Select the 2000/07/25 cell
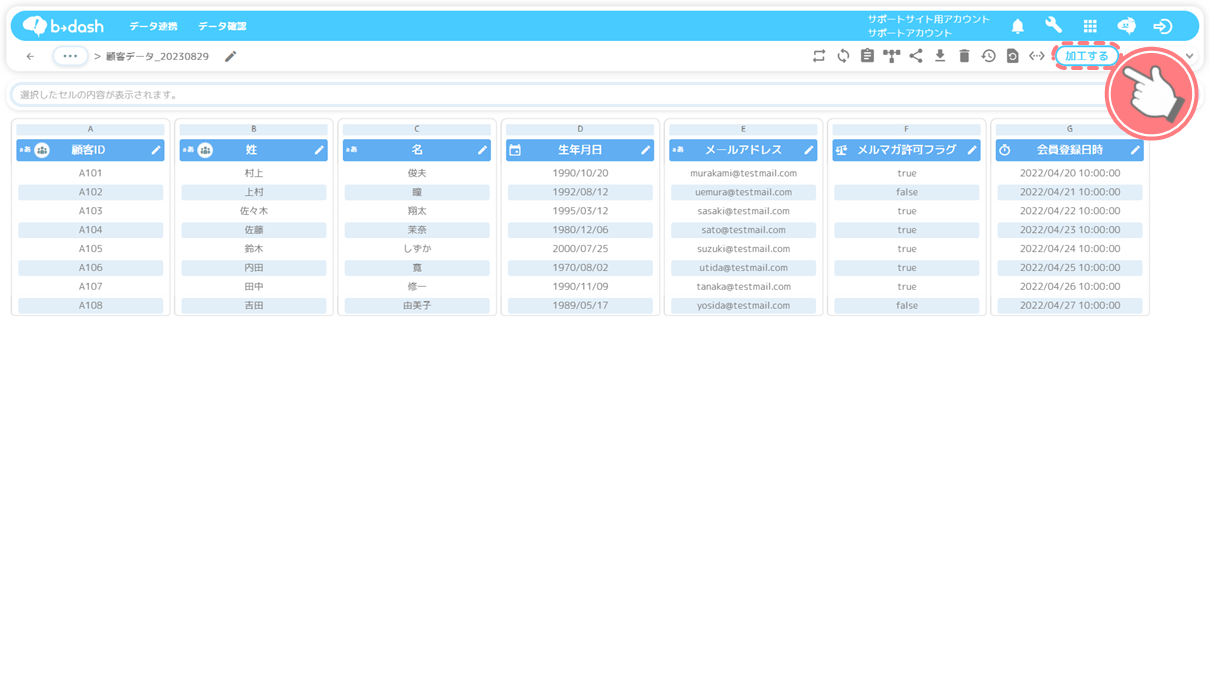This screenshot has width=1210, height=680. pos(580,249)
